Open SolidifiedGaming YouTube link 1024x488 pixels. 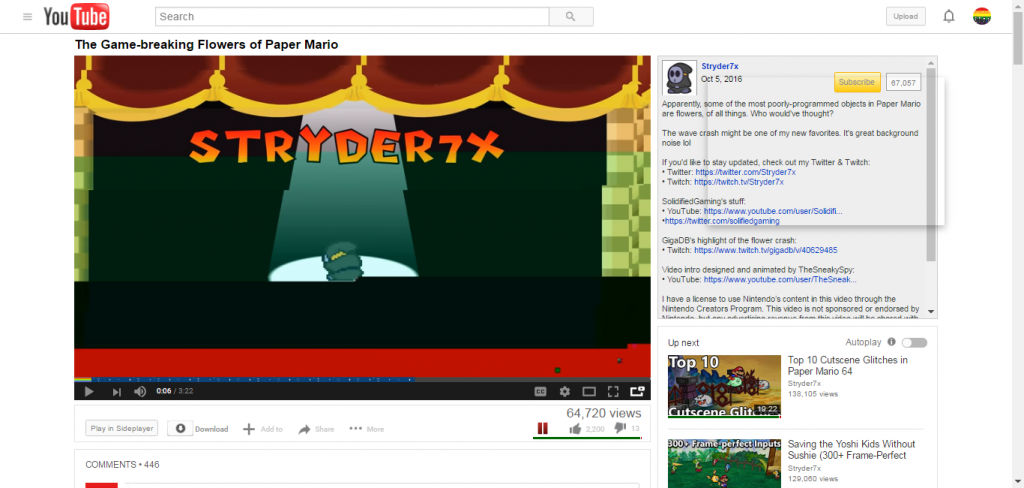click(773, 211)
